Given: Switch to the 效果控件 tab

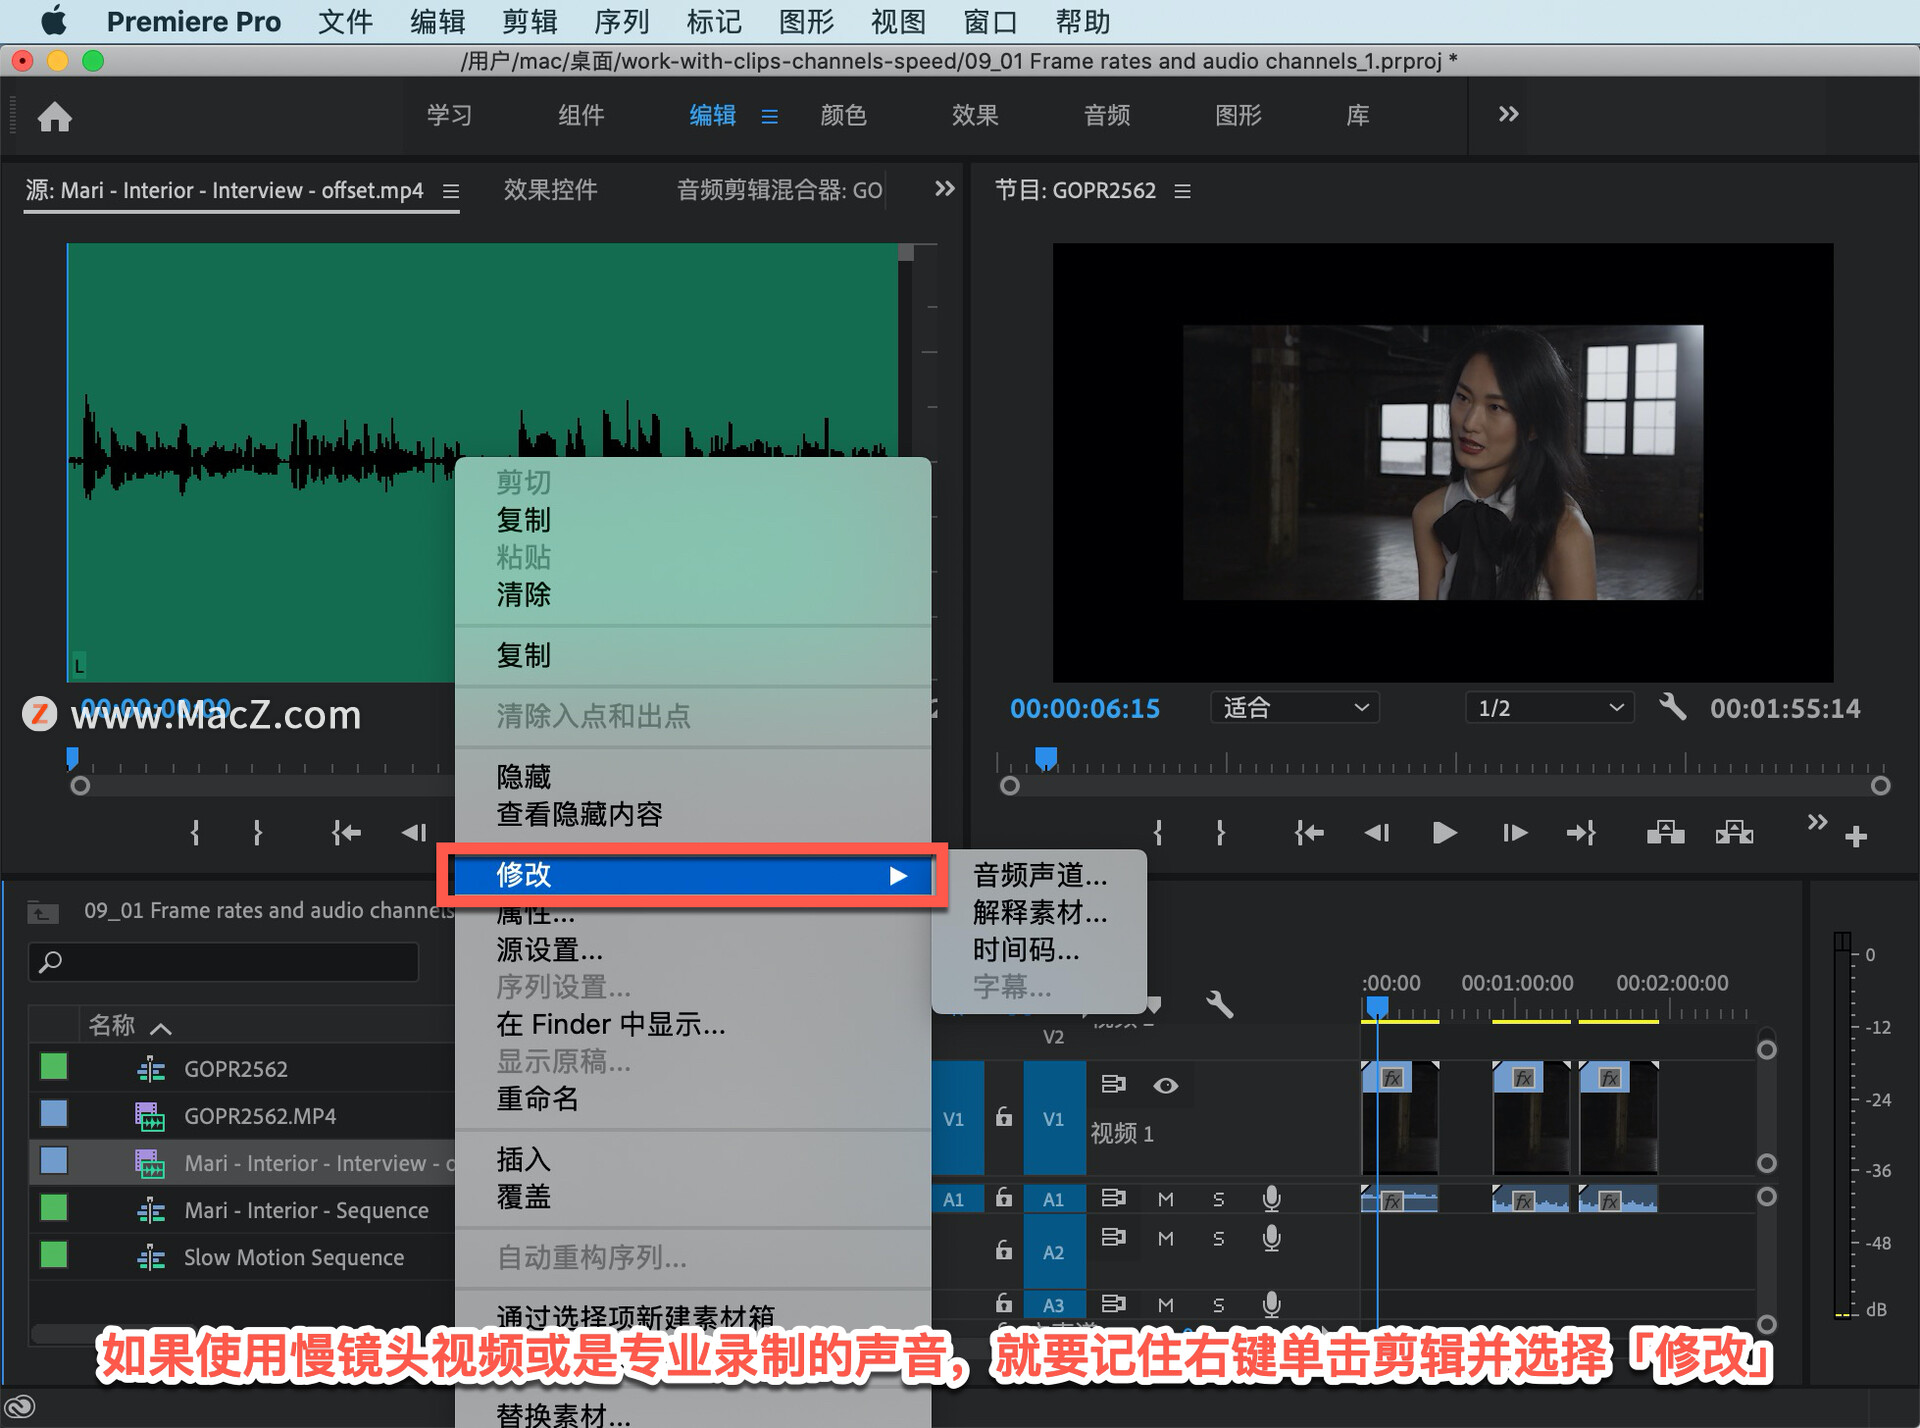Looking at the screenshot, I should coord(550,190).
